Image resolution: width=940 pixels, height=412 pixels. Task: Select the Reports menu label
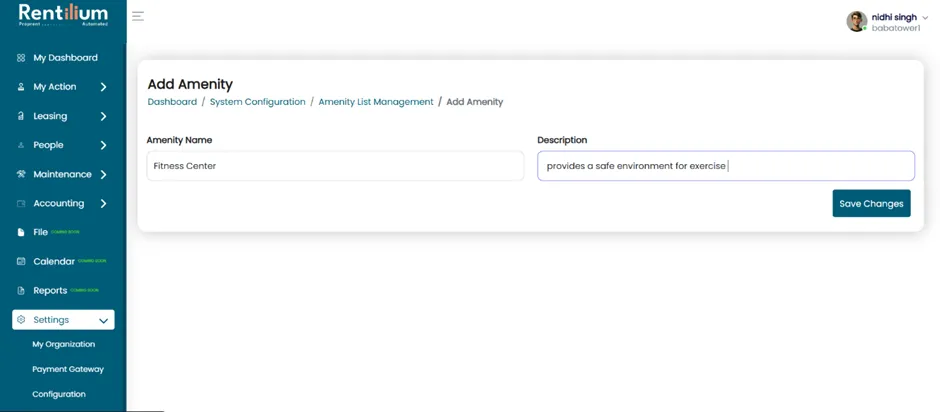pos(50,291)
